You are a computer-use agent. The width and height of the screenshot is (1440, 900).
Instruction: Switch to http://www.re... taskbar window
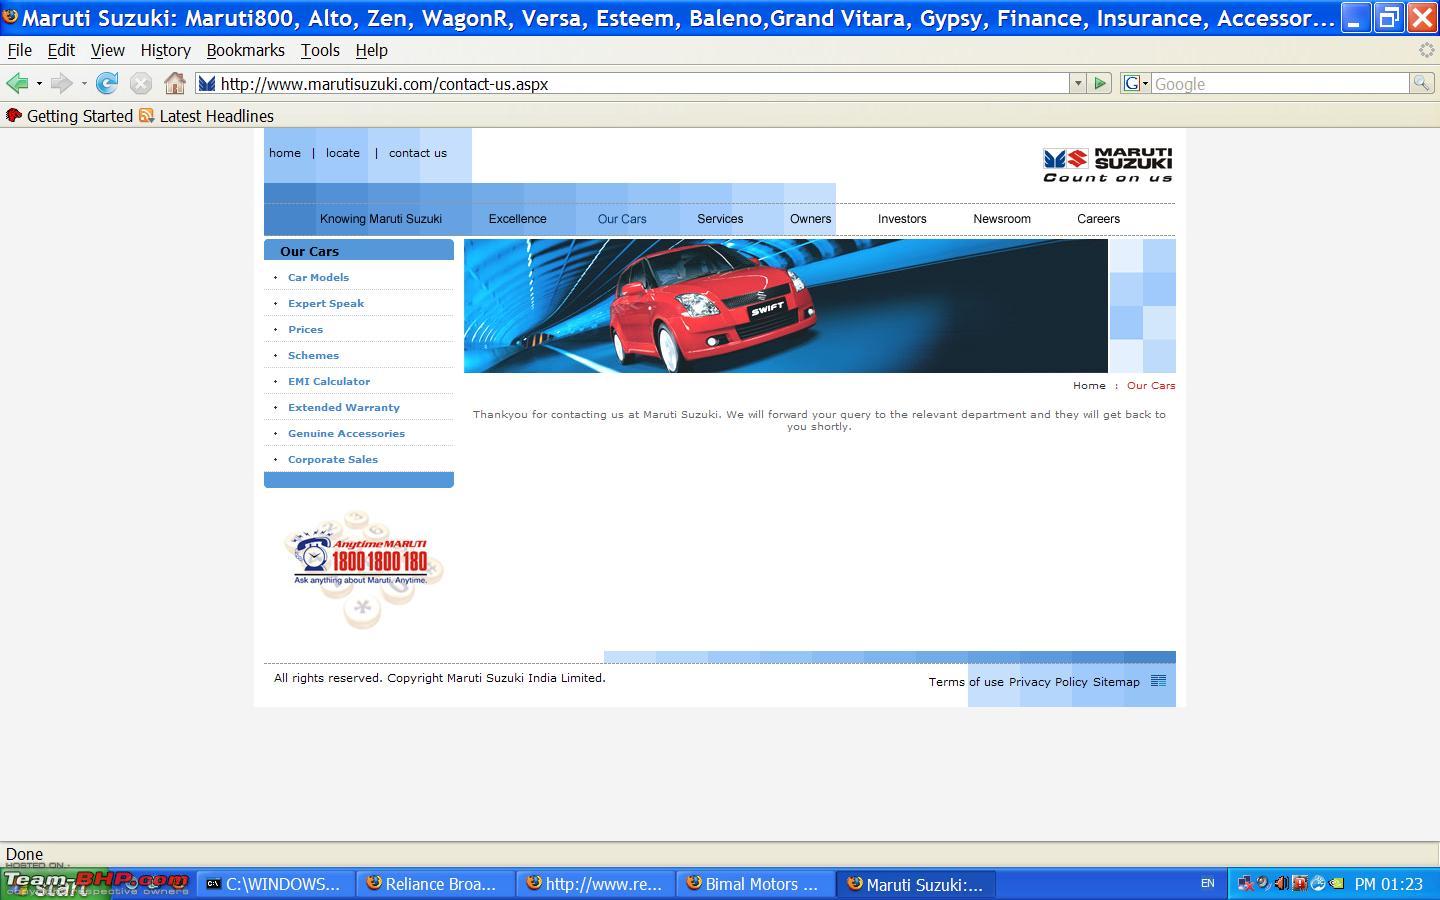coord(594,884)
